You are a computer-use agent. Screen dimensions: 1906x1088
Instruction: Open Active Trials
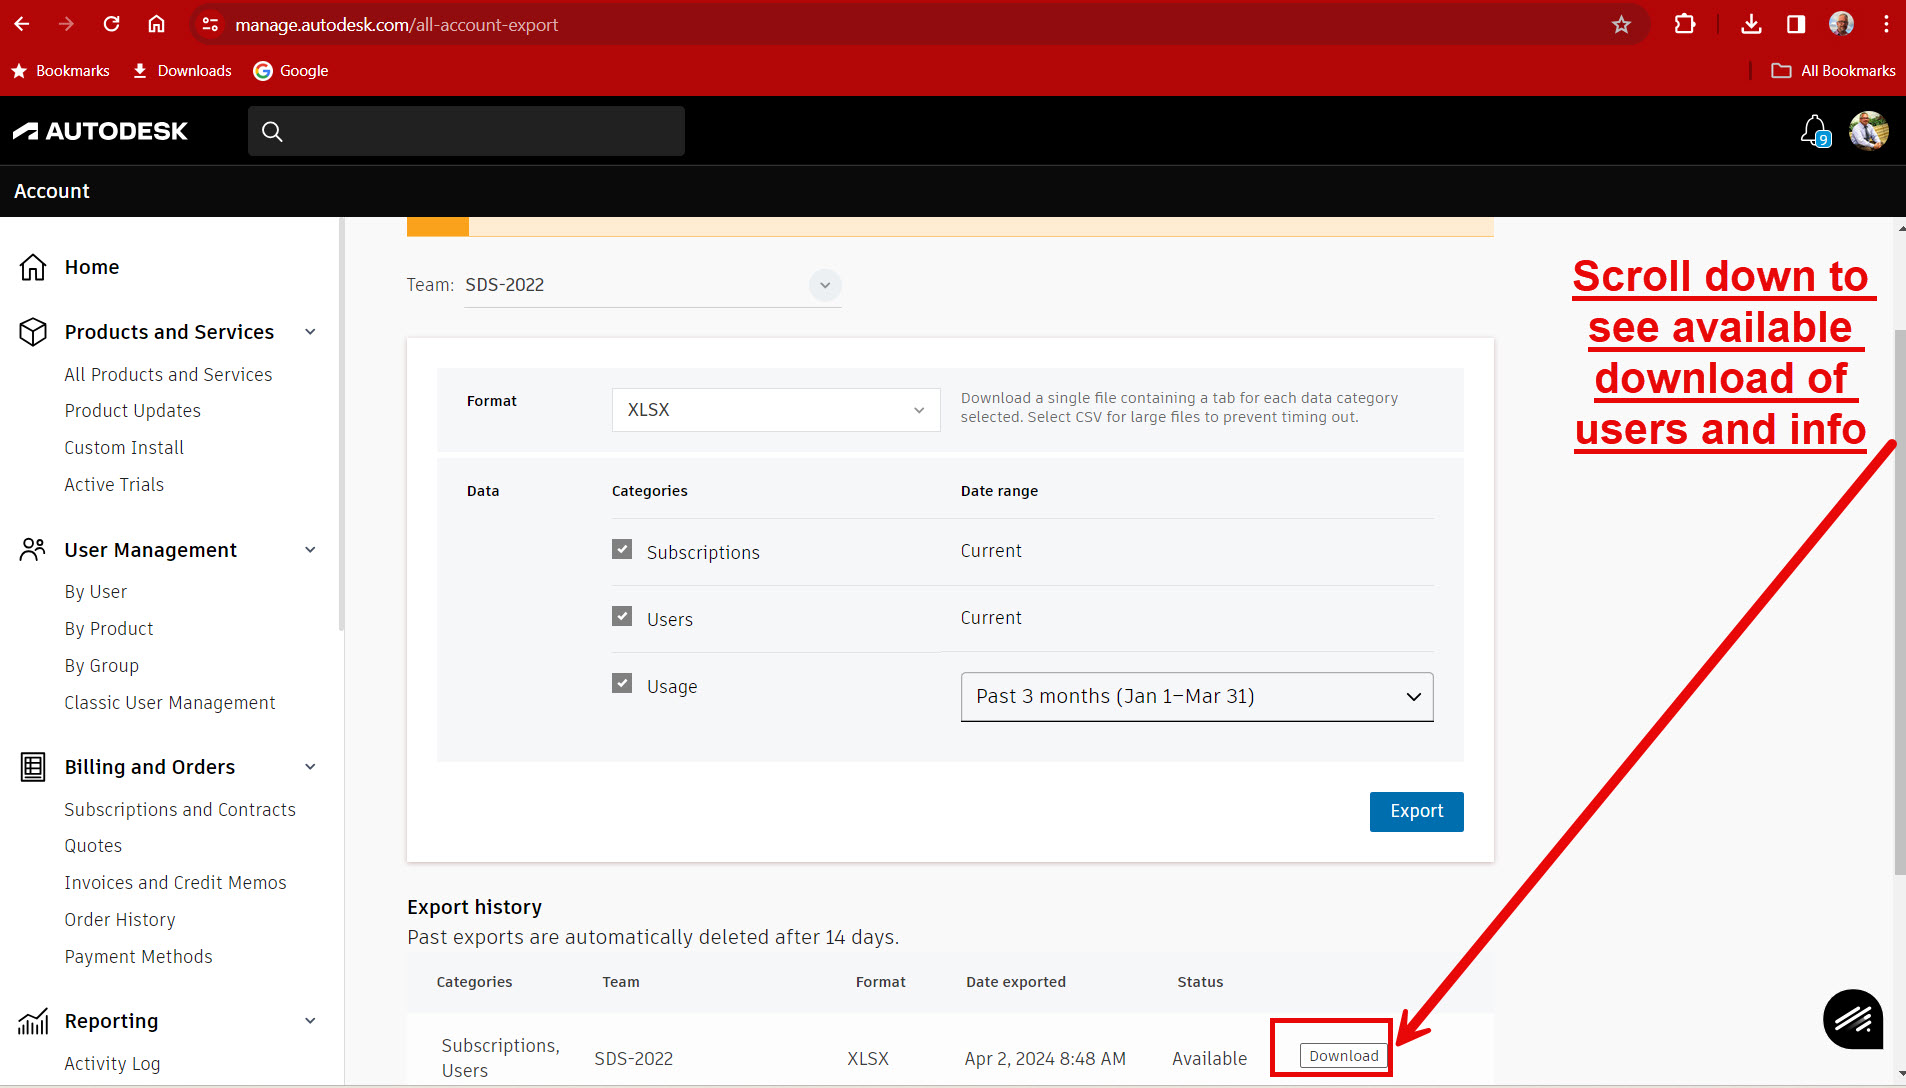[114, 485]
